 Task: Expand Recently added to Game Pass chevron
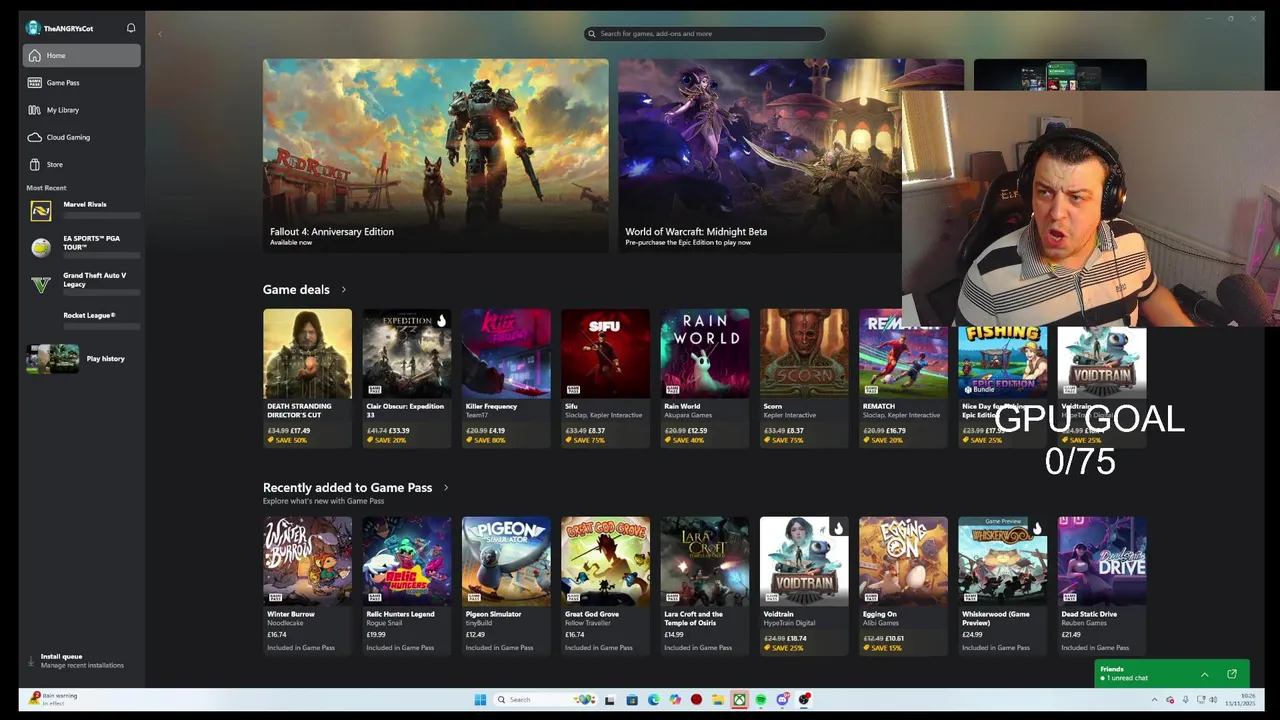[446, 488]
